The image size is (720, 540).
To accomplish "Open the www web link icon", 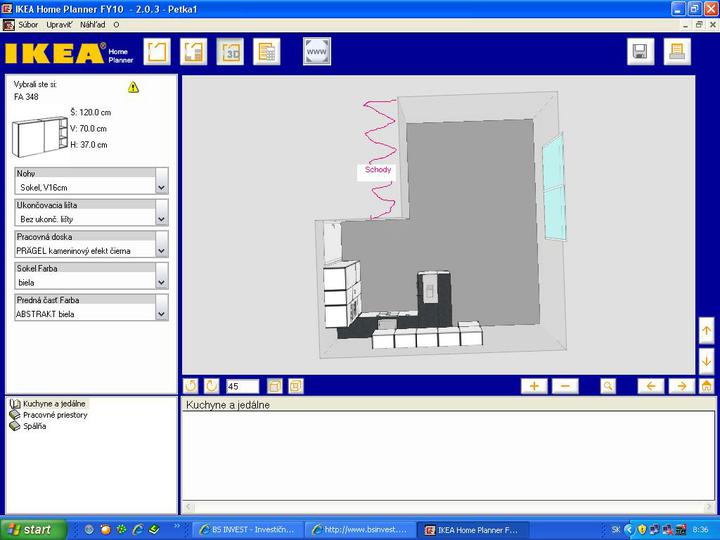I will coord(317,51).
